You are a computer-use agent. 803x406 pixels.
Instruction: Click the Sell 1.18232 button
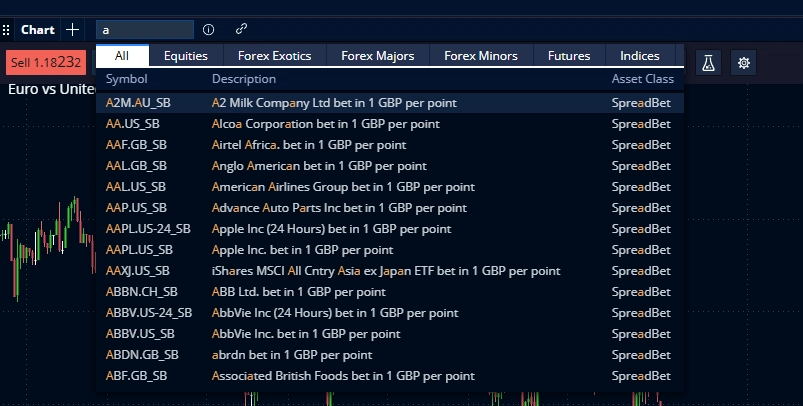pyautogui.click(x=46, y=62)
